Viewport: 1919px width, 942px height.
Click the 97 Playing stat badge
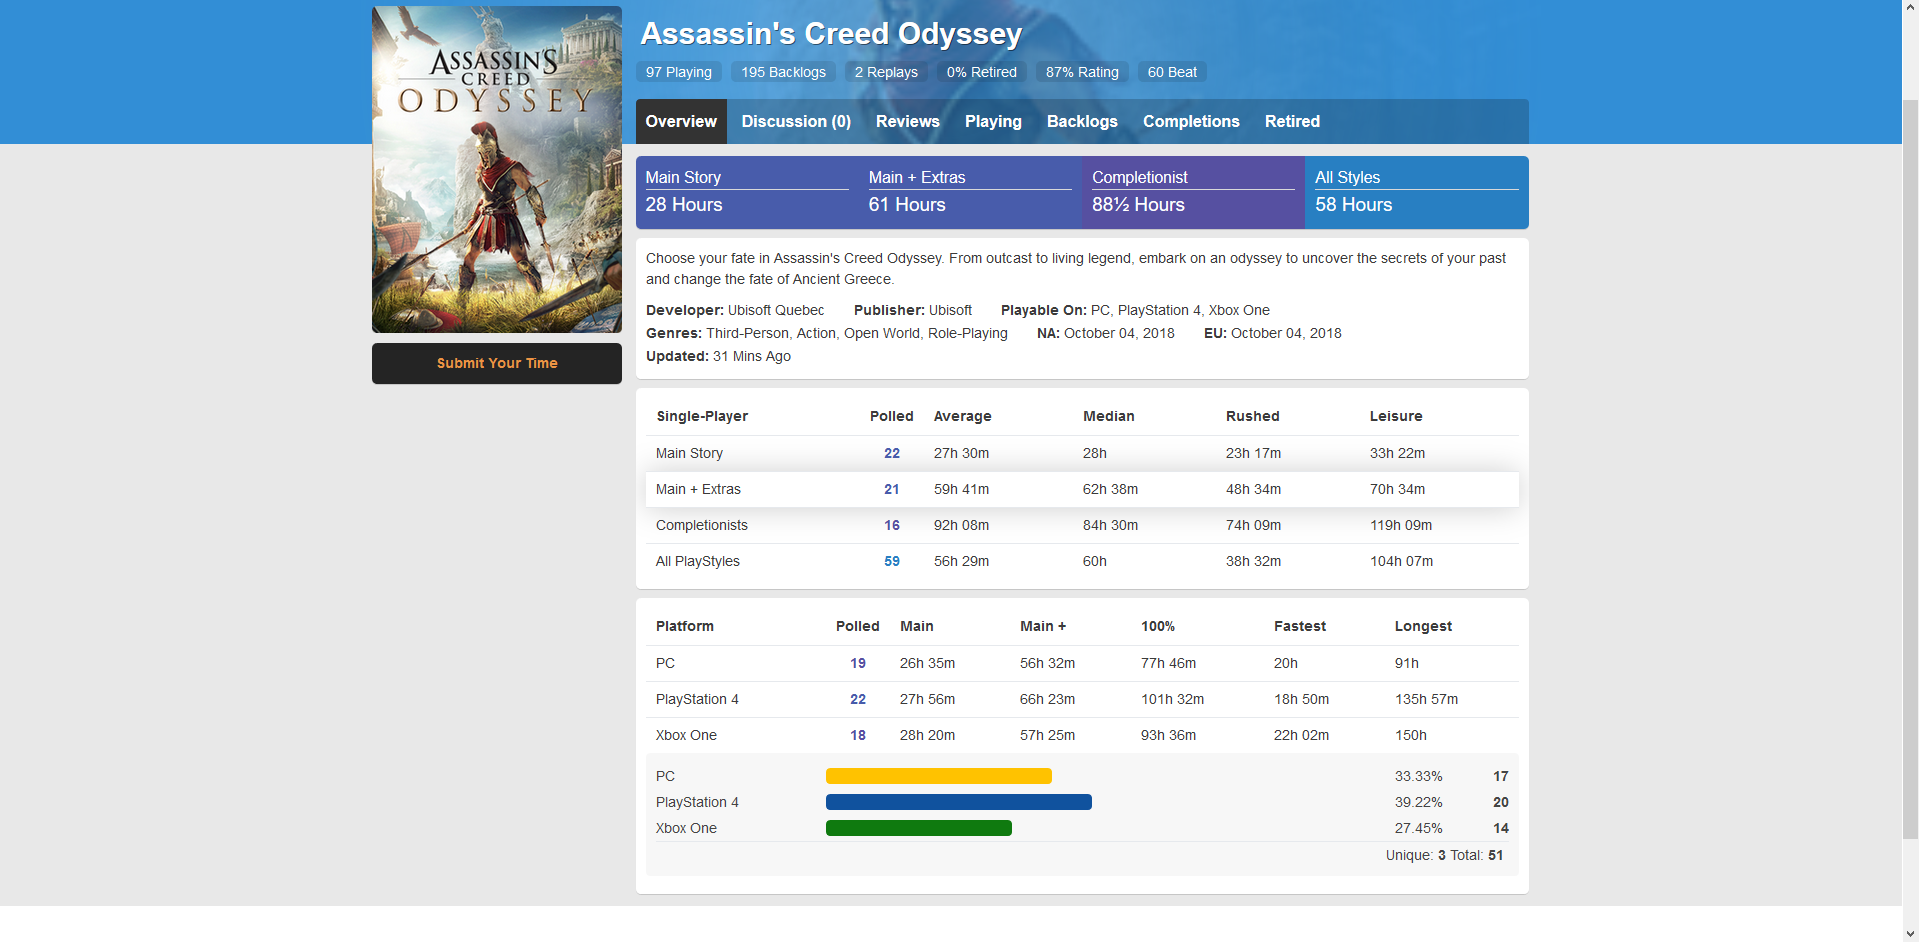click(x=678, y=72)
